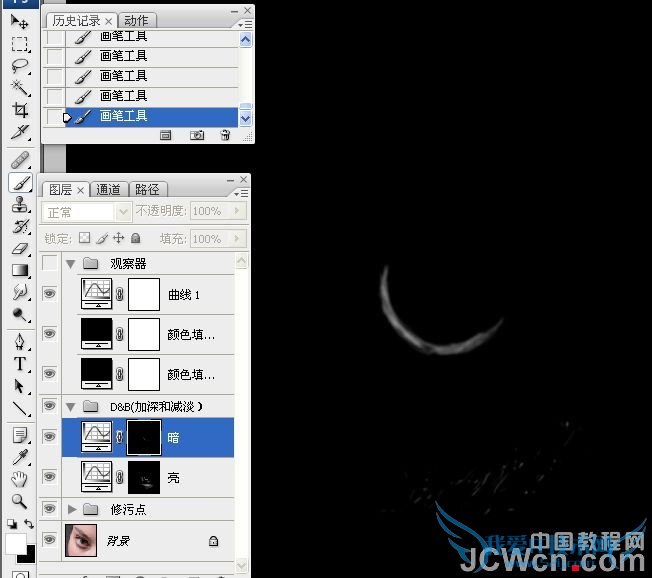
Task: Select the Lasso tool
Action: (x=20, y=66)
